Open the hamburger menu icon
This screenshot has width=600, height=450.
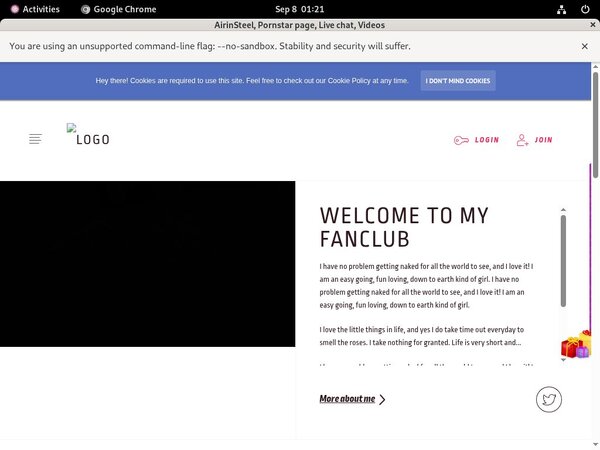coord(36,139)
